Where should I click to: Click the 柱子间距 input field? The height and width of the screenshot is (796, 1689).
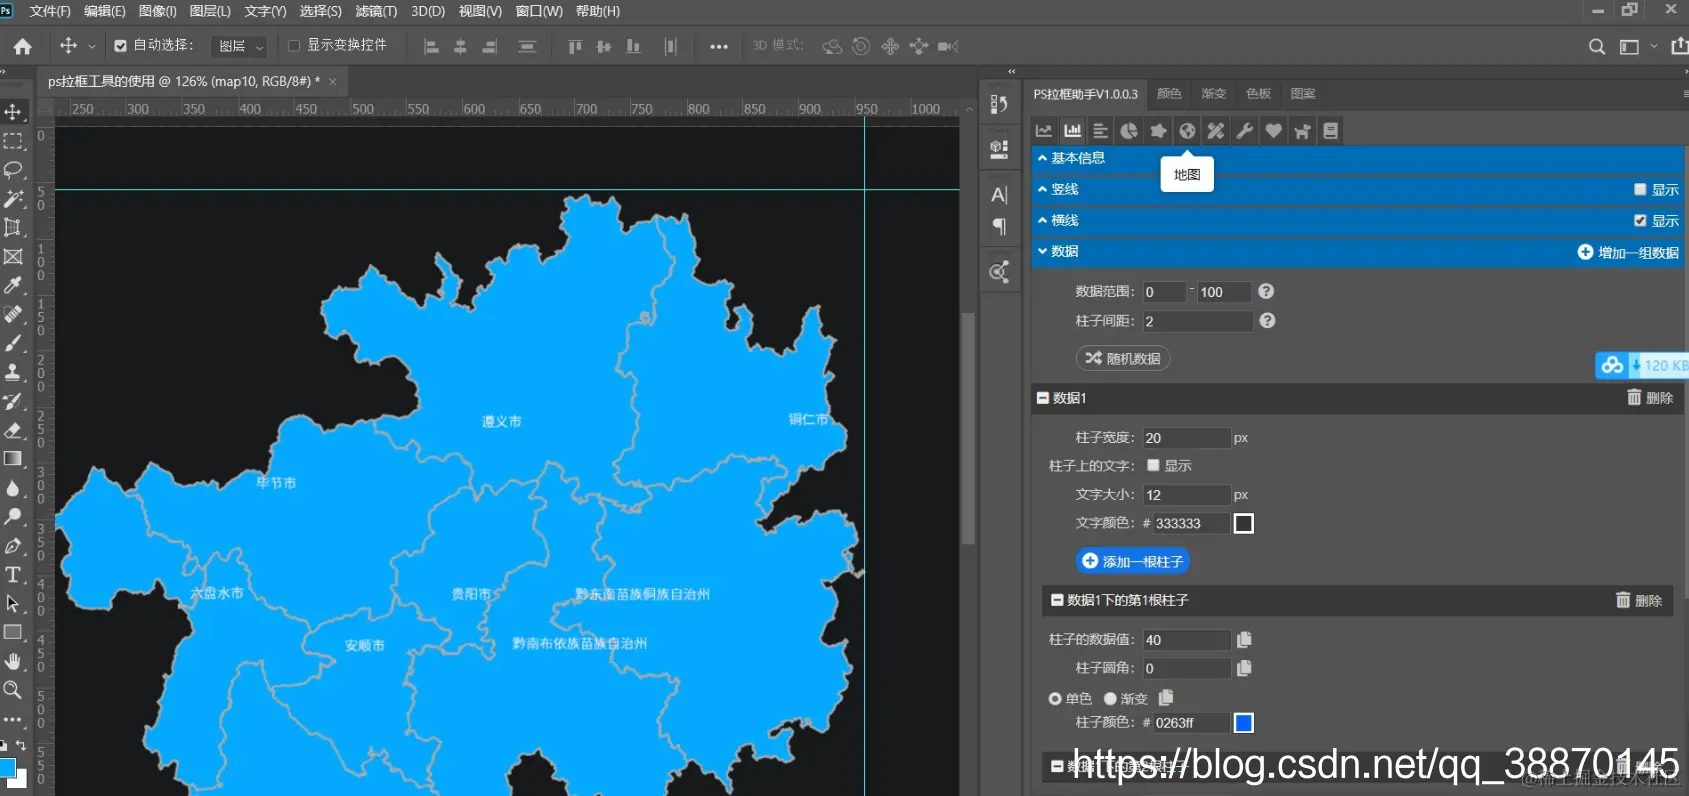point(1198,321)
